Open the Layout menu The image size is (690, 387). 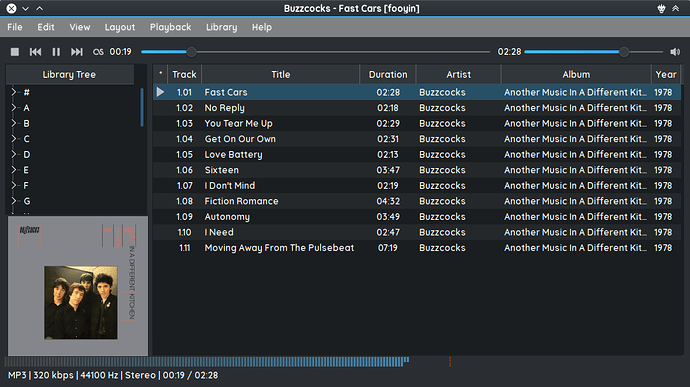pyautogui.click(x=120, y=27)
